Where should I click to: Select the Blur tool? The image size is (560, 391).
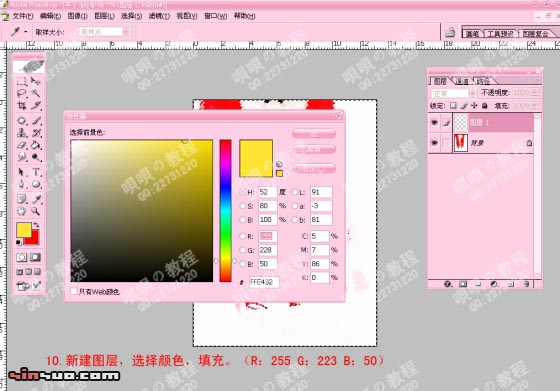(22, 157)
